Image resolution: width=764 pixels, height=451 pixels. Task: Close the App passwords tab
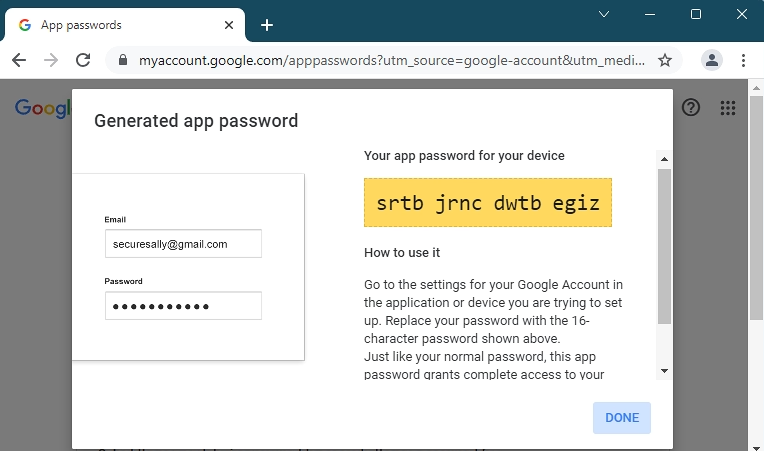coord(229,25)
